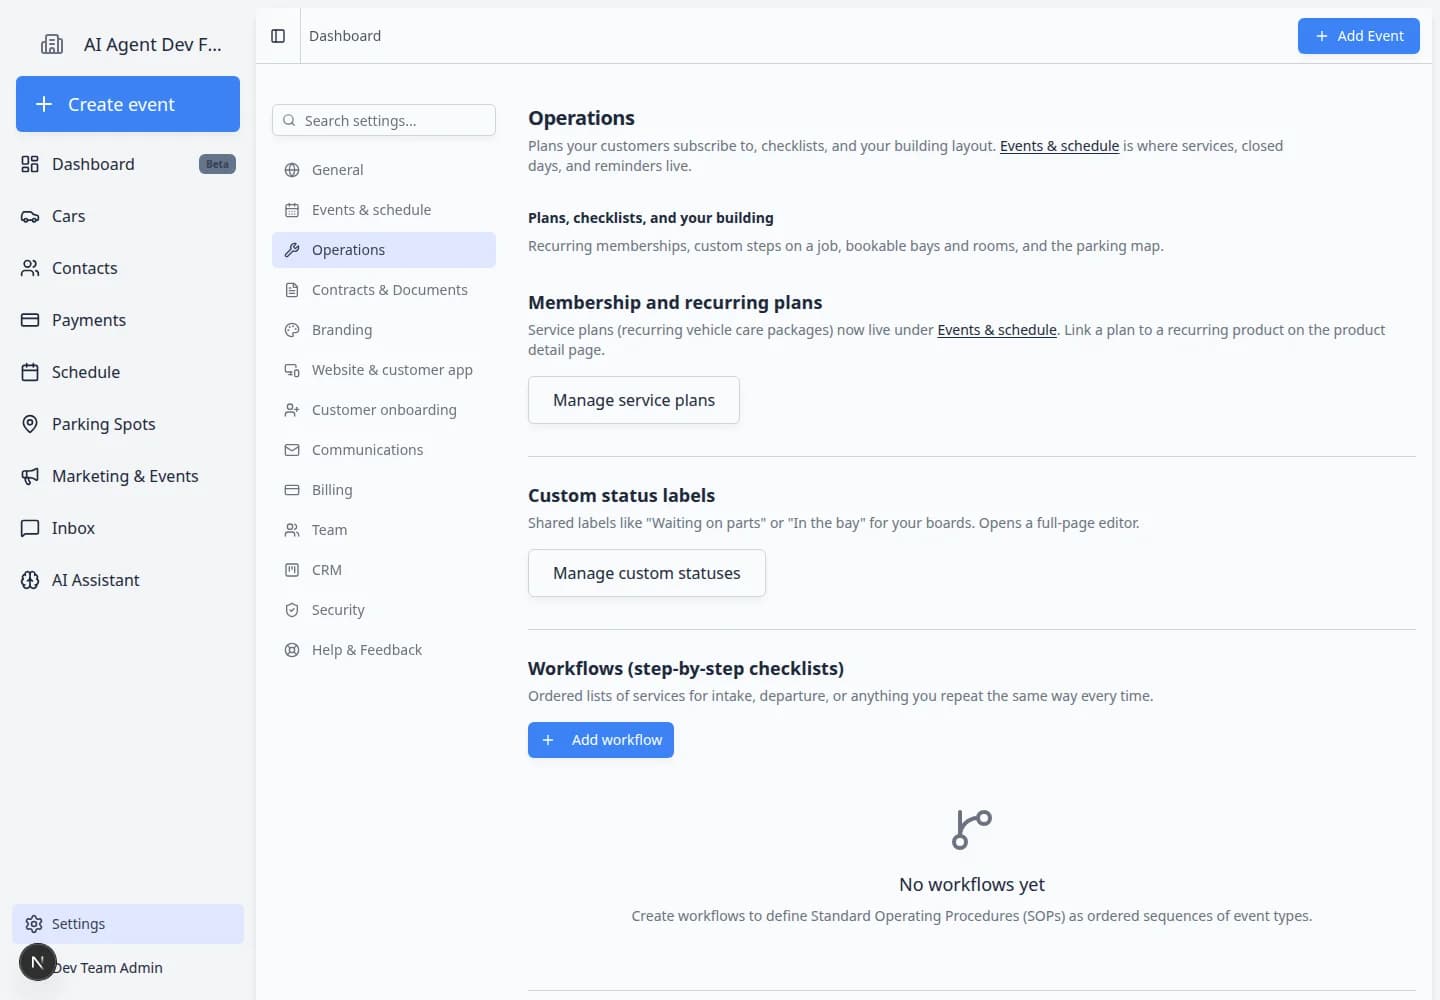The image size is (1440, 1000).
Task: Click the No workflows yet branch icon
Action: pyautogui.click(x=972, y=830)
